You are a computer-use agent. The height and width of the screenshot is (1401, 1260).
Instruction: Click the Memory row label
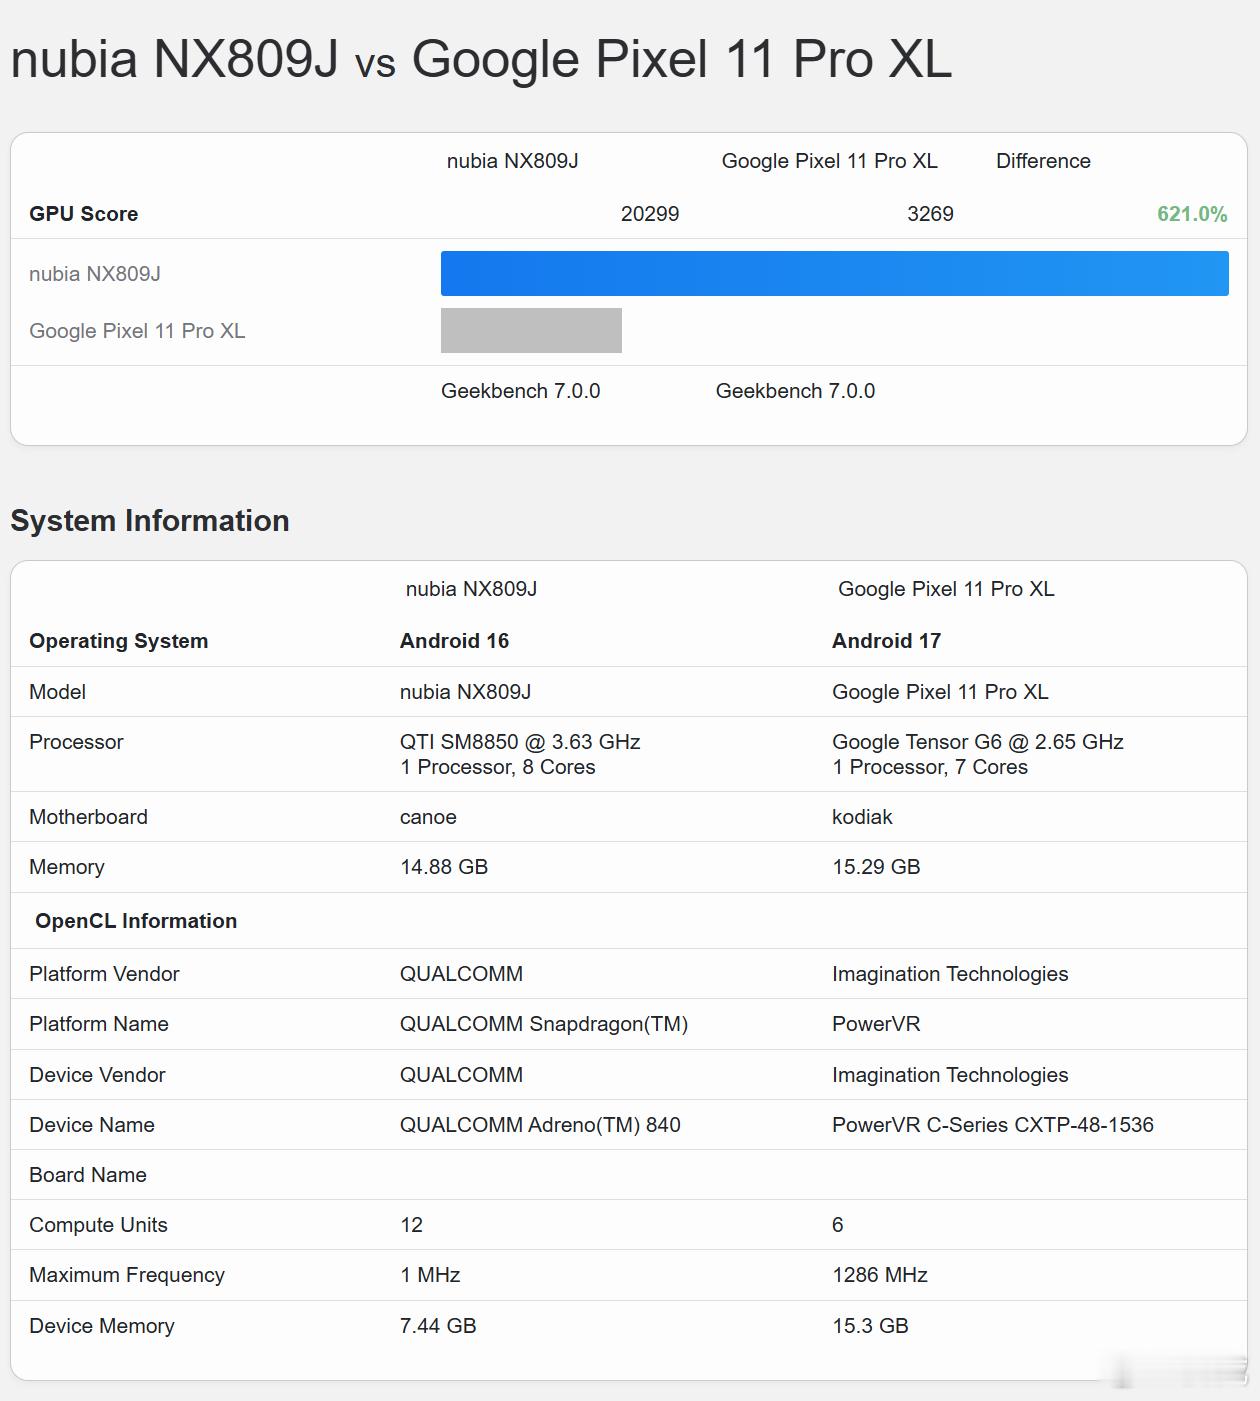tap(67, 867)
